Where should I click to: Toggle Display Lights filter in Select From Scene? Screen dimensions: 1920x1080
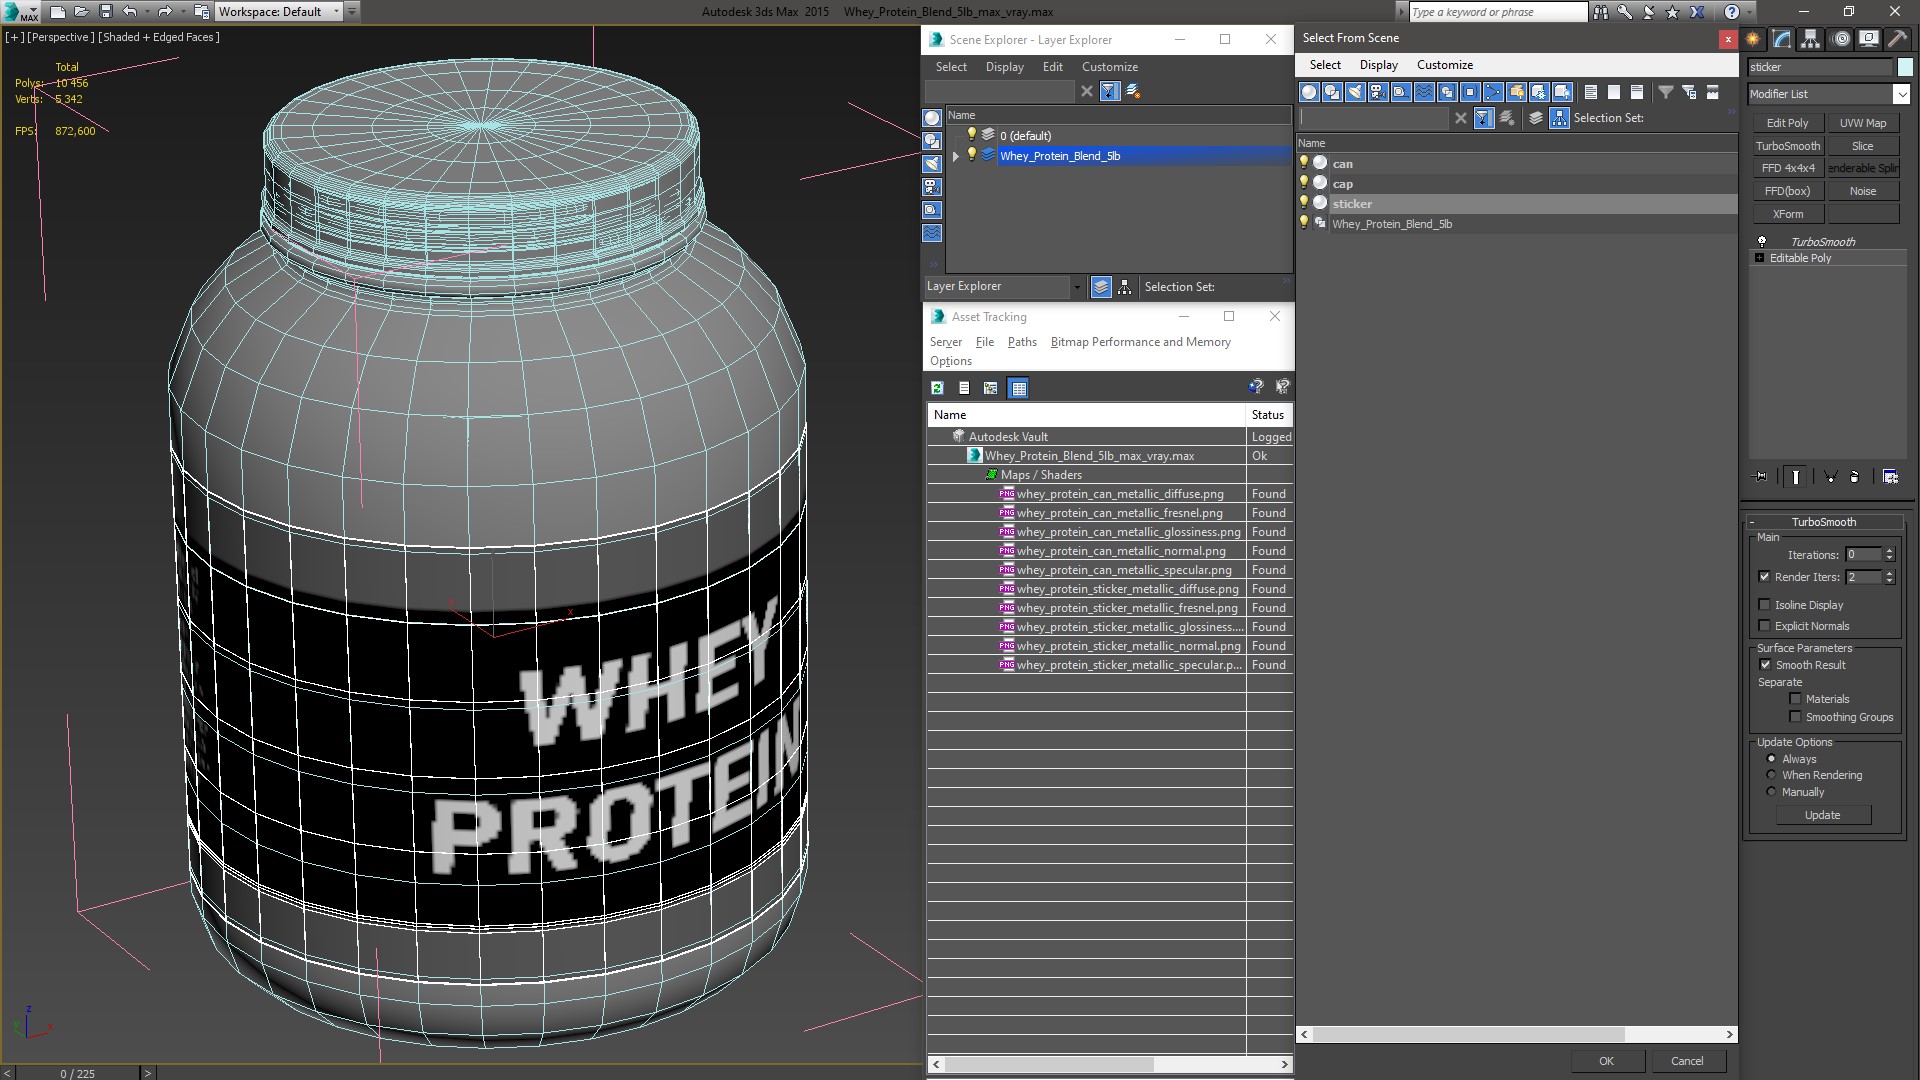click(1355, 92)
